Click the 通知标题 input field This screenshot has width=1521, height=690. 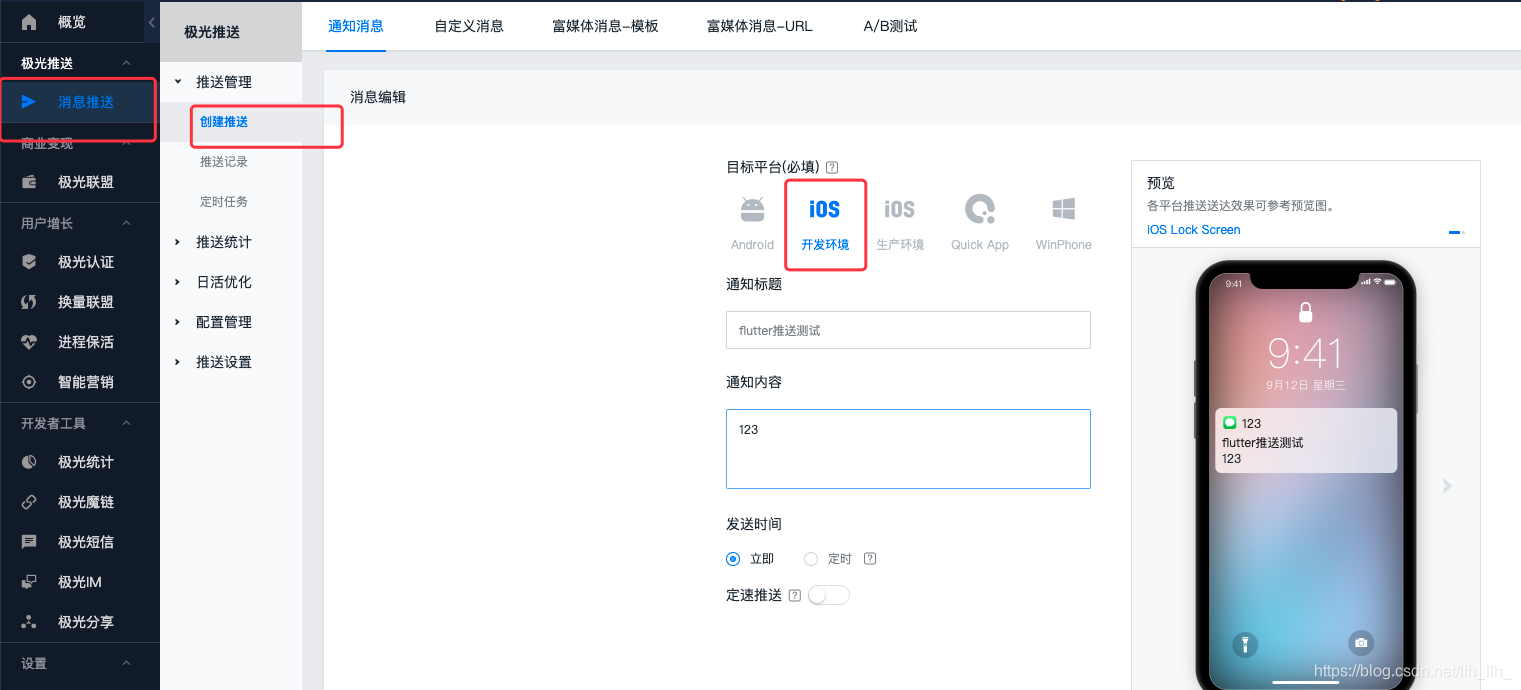(908, 330)
